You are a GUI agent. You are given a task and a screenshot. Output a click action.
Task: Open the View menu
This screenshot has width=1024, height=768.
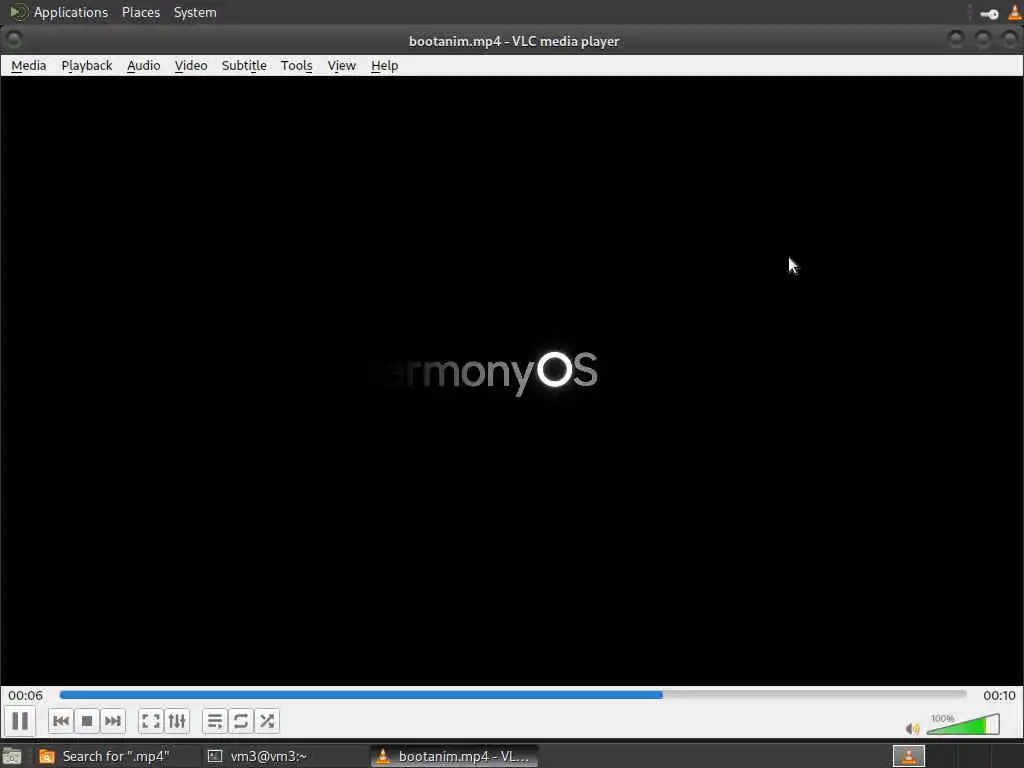point(342,65)
